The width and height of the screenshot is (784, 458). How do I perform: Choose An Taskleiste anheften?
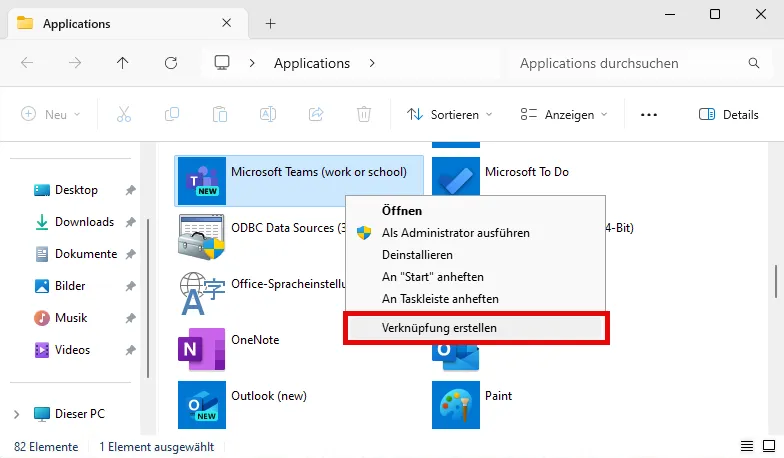tap(475, 298)
